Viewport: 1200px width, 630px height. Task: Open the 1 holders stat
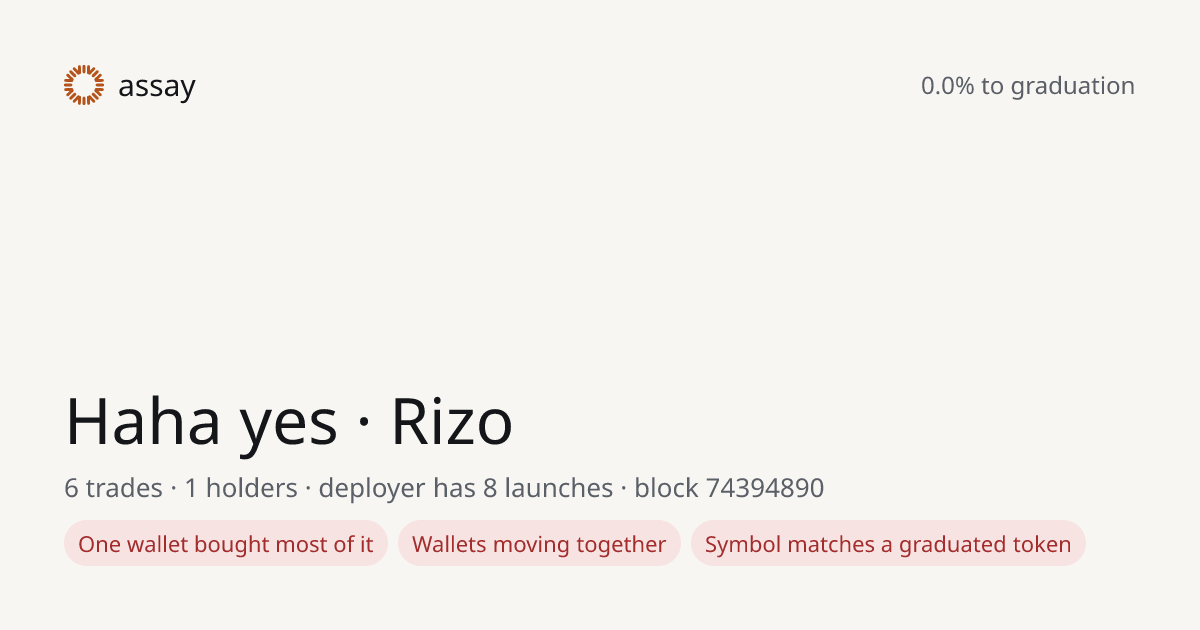click(241, 488)
